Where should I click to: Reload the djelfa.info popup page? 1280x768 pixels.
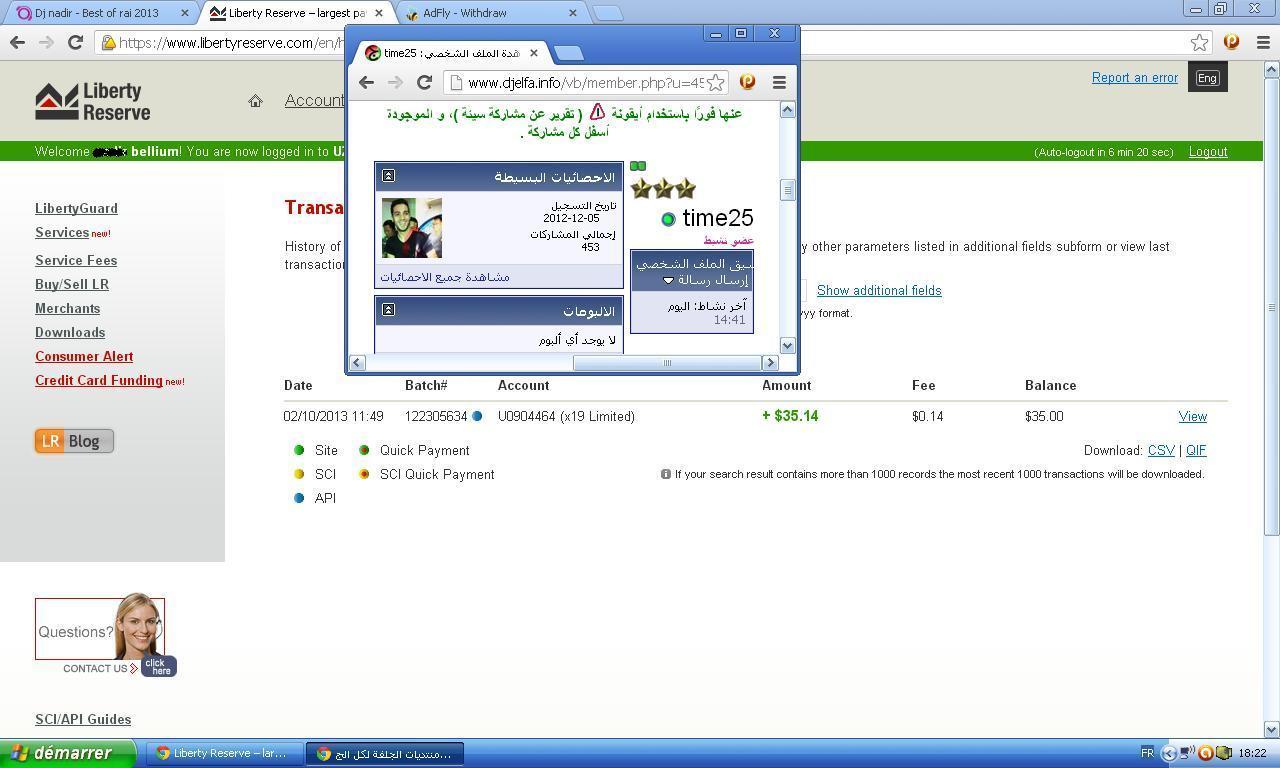tap(424, 82)
